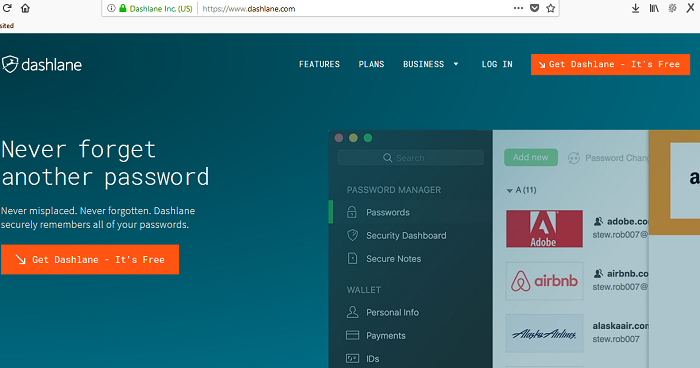Viewport: 700px width, 368px height.
Task: Click the Password Changer sync icon
Action: pyautogui.click(x=574, y=158)
